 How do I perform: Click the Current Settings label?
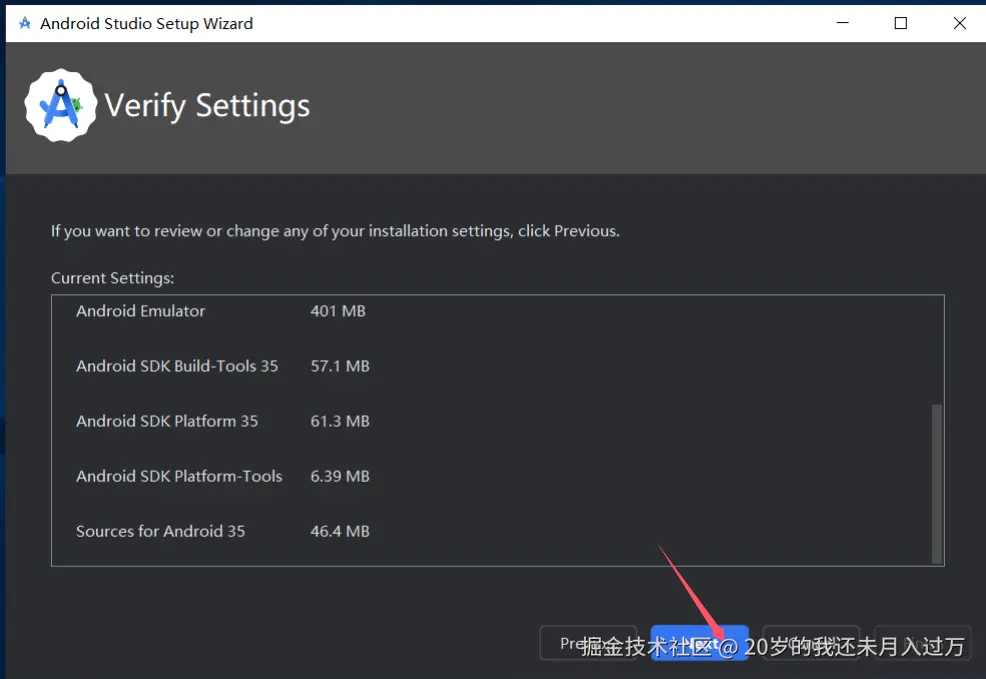click(113, 278)
